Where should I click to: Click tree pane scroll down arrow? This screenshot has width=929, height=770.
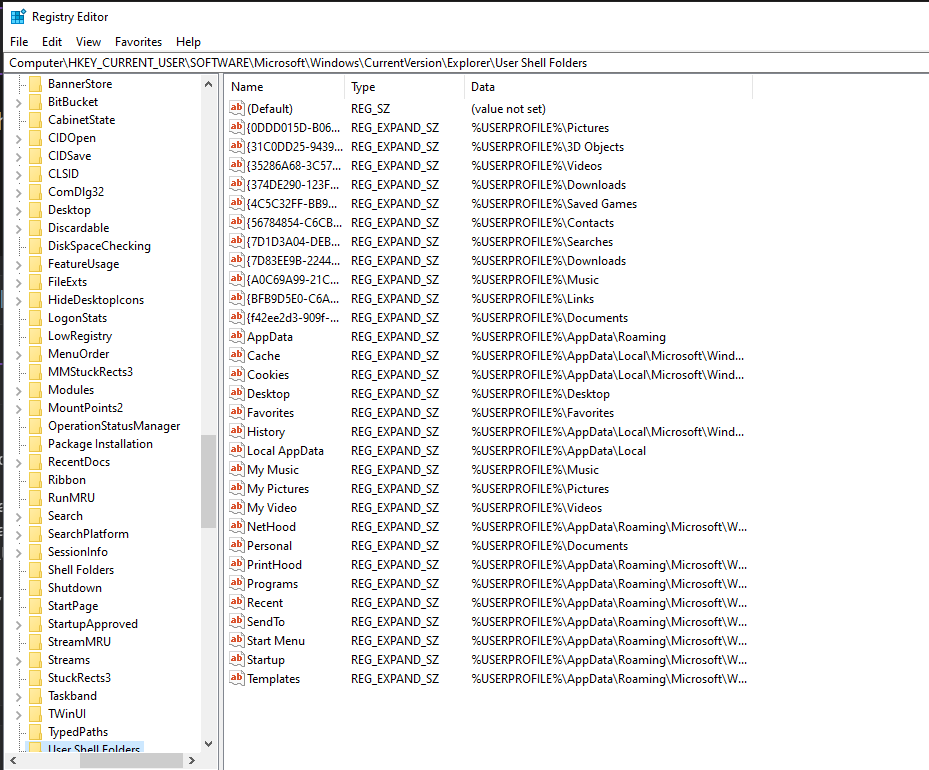coord(209,744)
